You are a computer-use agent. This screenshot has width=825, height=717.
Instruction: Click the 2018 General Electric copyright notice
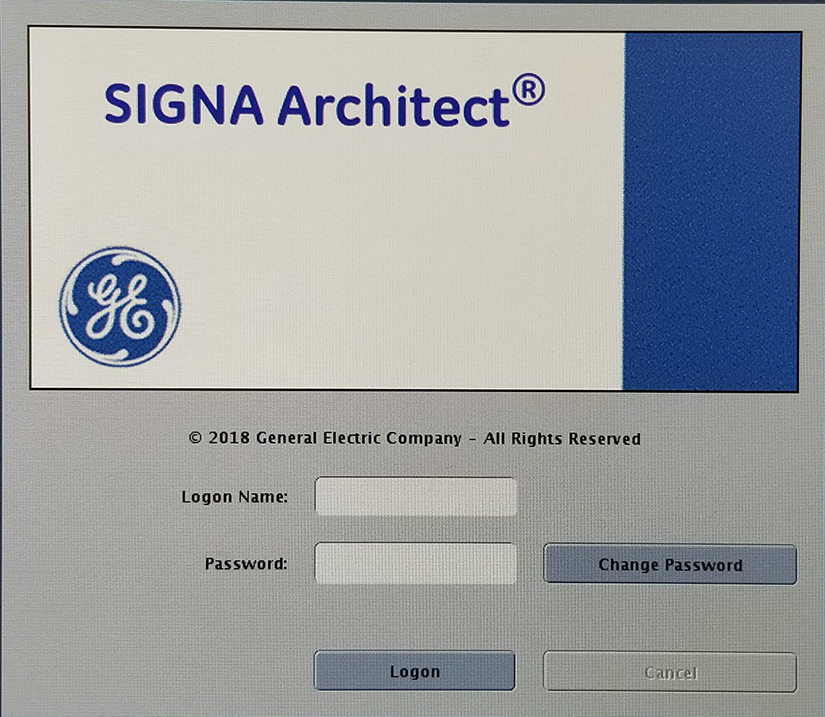[x=415, y=438]
